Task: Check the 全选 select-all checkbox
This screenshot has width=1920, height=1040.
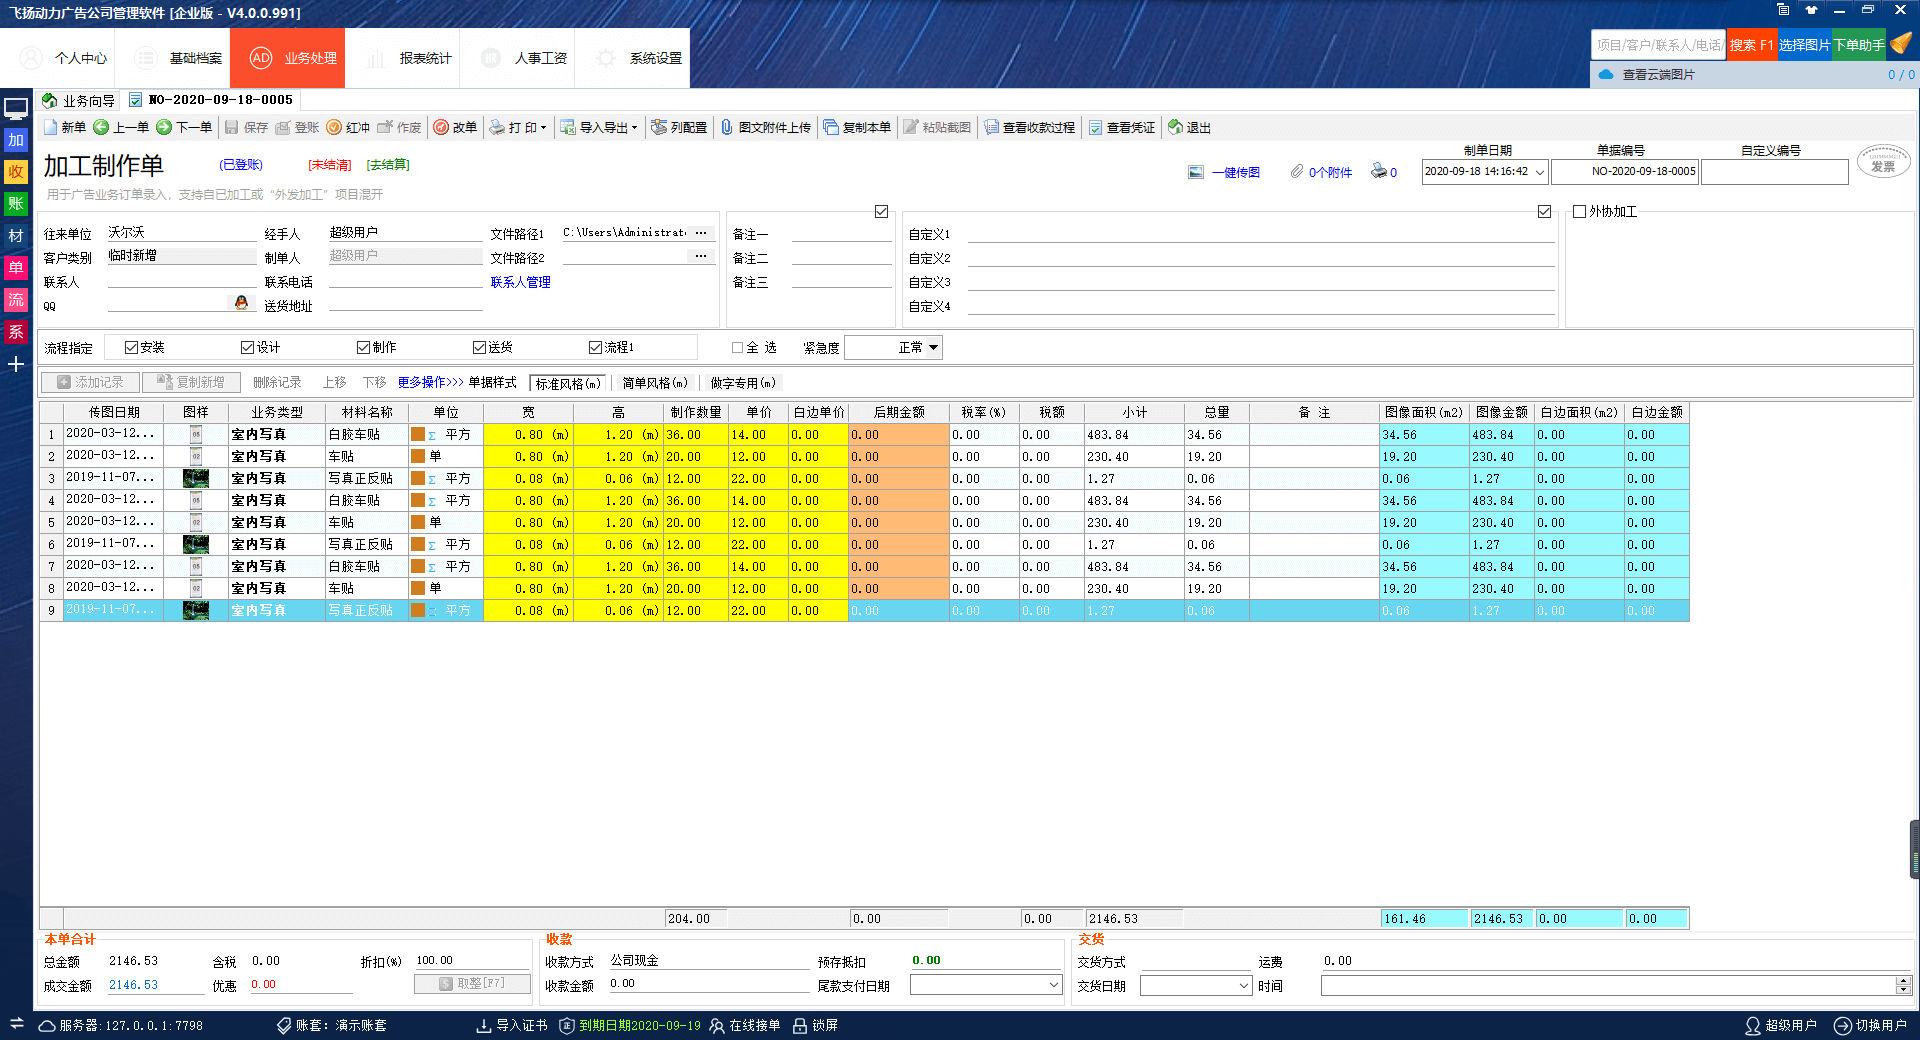Action: (x=738, y=348)
